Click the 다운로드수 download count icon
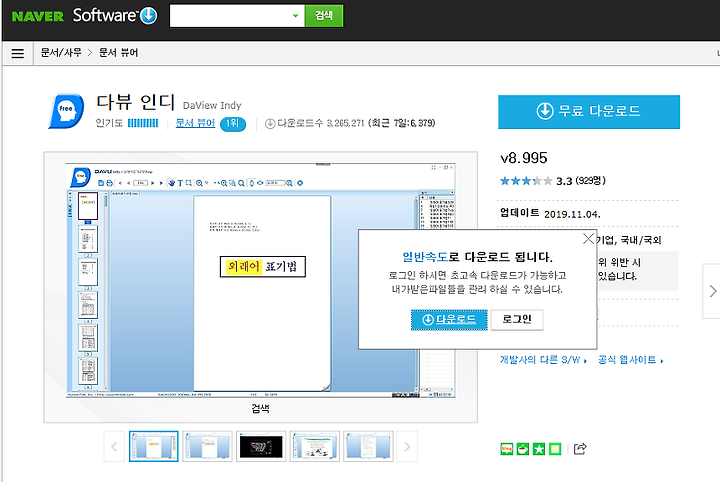Screen dimensions: 720x482 pos(270,123)
